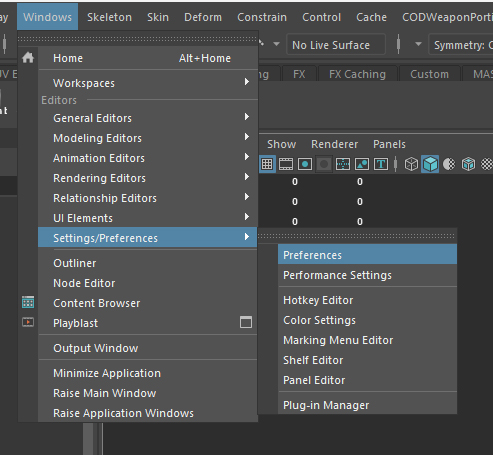Open Preferences from the submenu
This screenshot has height=455, width=493.
click(x=367, y=255)
